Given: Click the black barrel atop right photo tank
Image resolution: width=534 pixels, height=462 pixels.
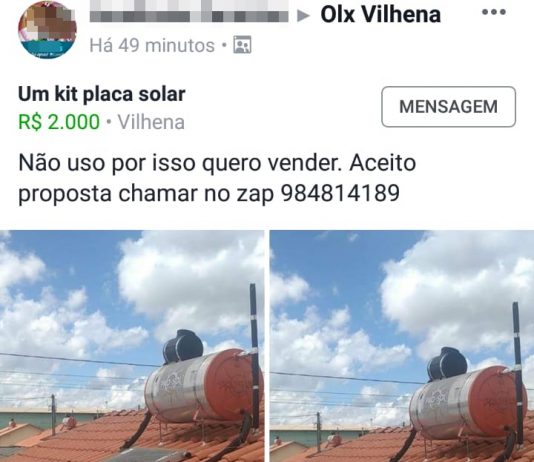Looking at the screenshot, I should pyautogui.click(x=447, y=364).
